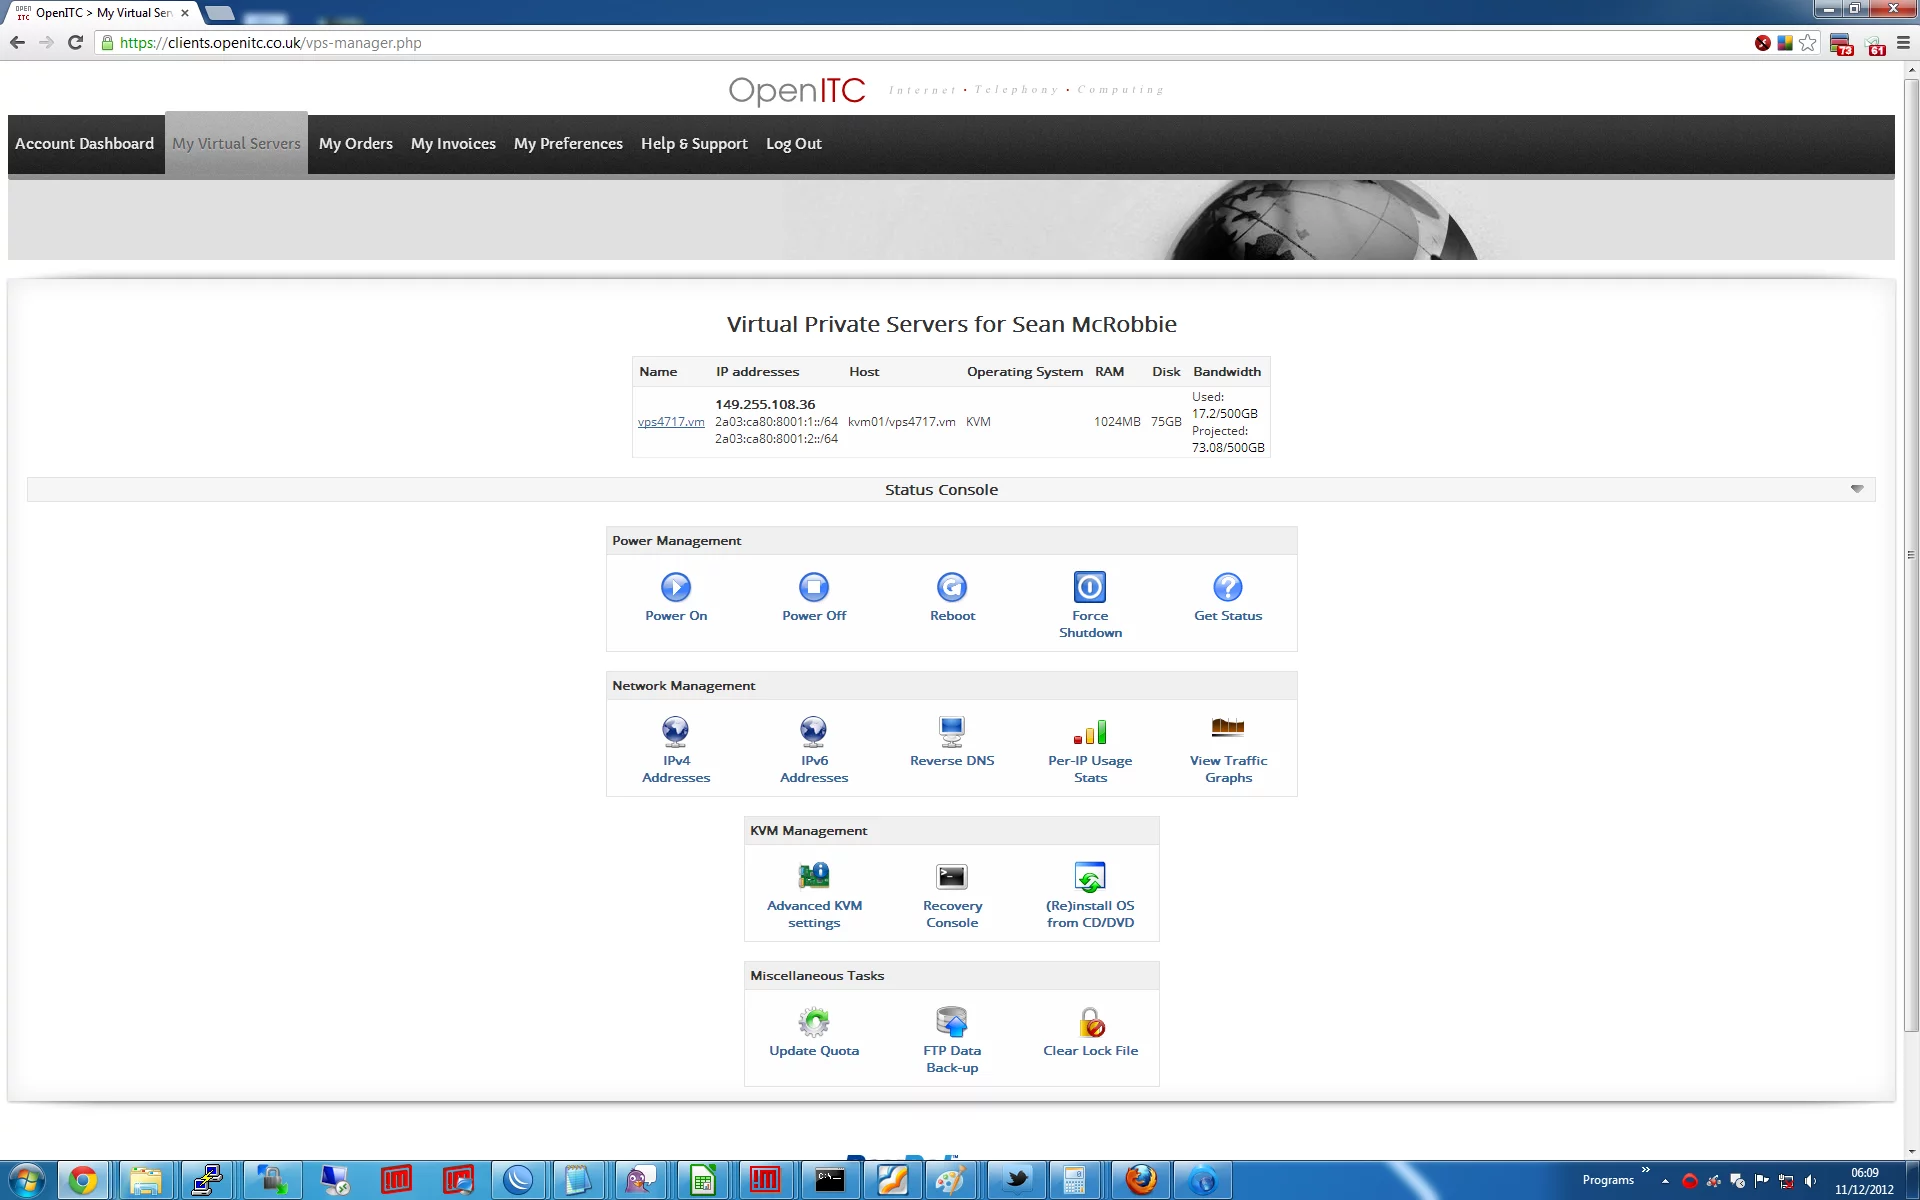The width and height of the screenshot is (1920, 1200).
Task: Click the volume icon in system tray
Action: pos(1811,1181)
